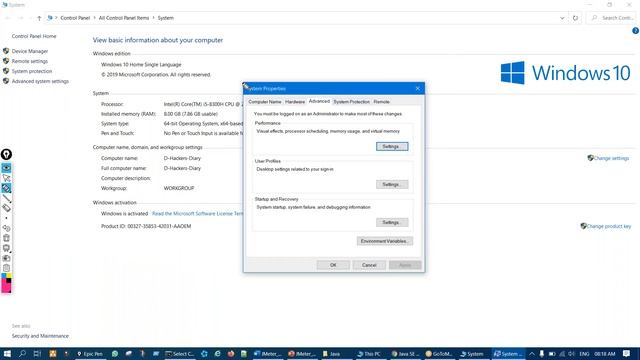
Task: Expand the address bar history dropdown
Action: click(562, 18)
